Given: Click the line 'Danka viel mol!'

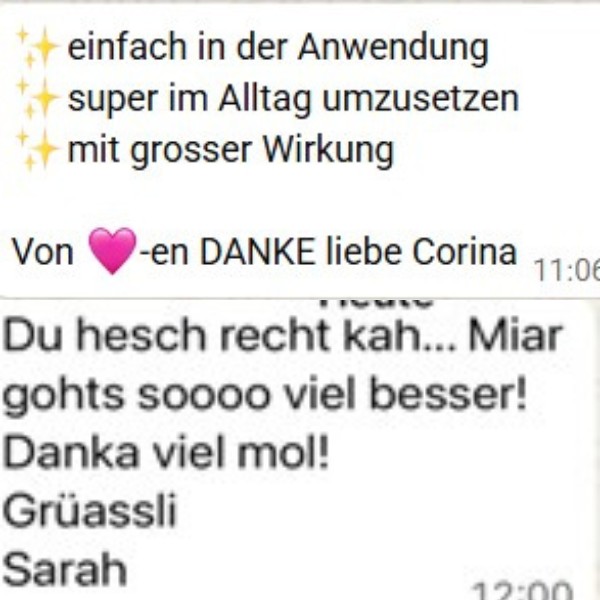Looking at the screenshot, I should pyautogui.click(x=166, y=453).
